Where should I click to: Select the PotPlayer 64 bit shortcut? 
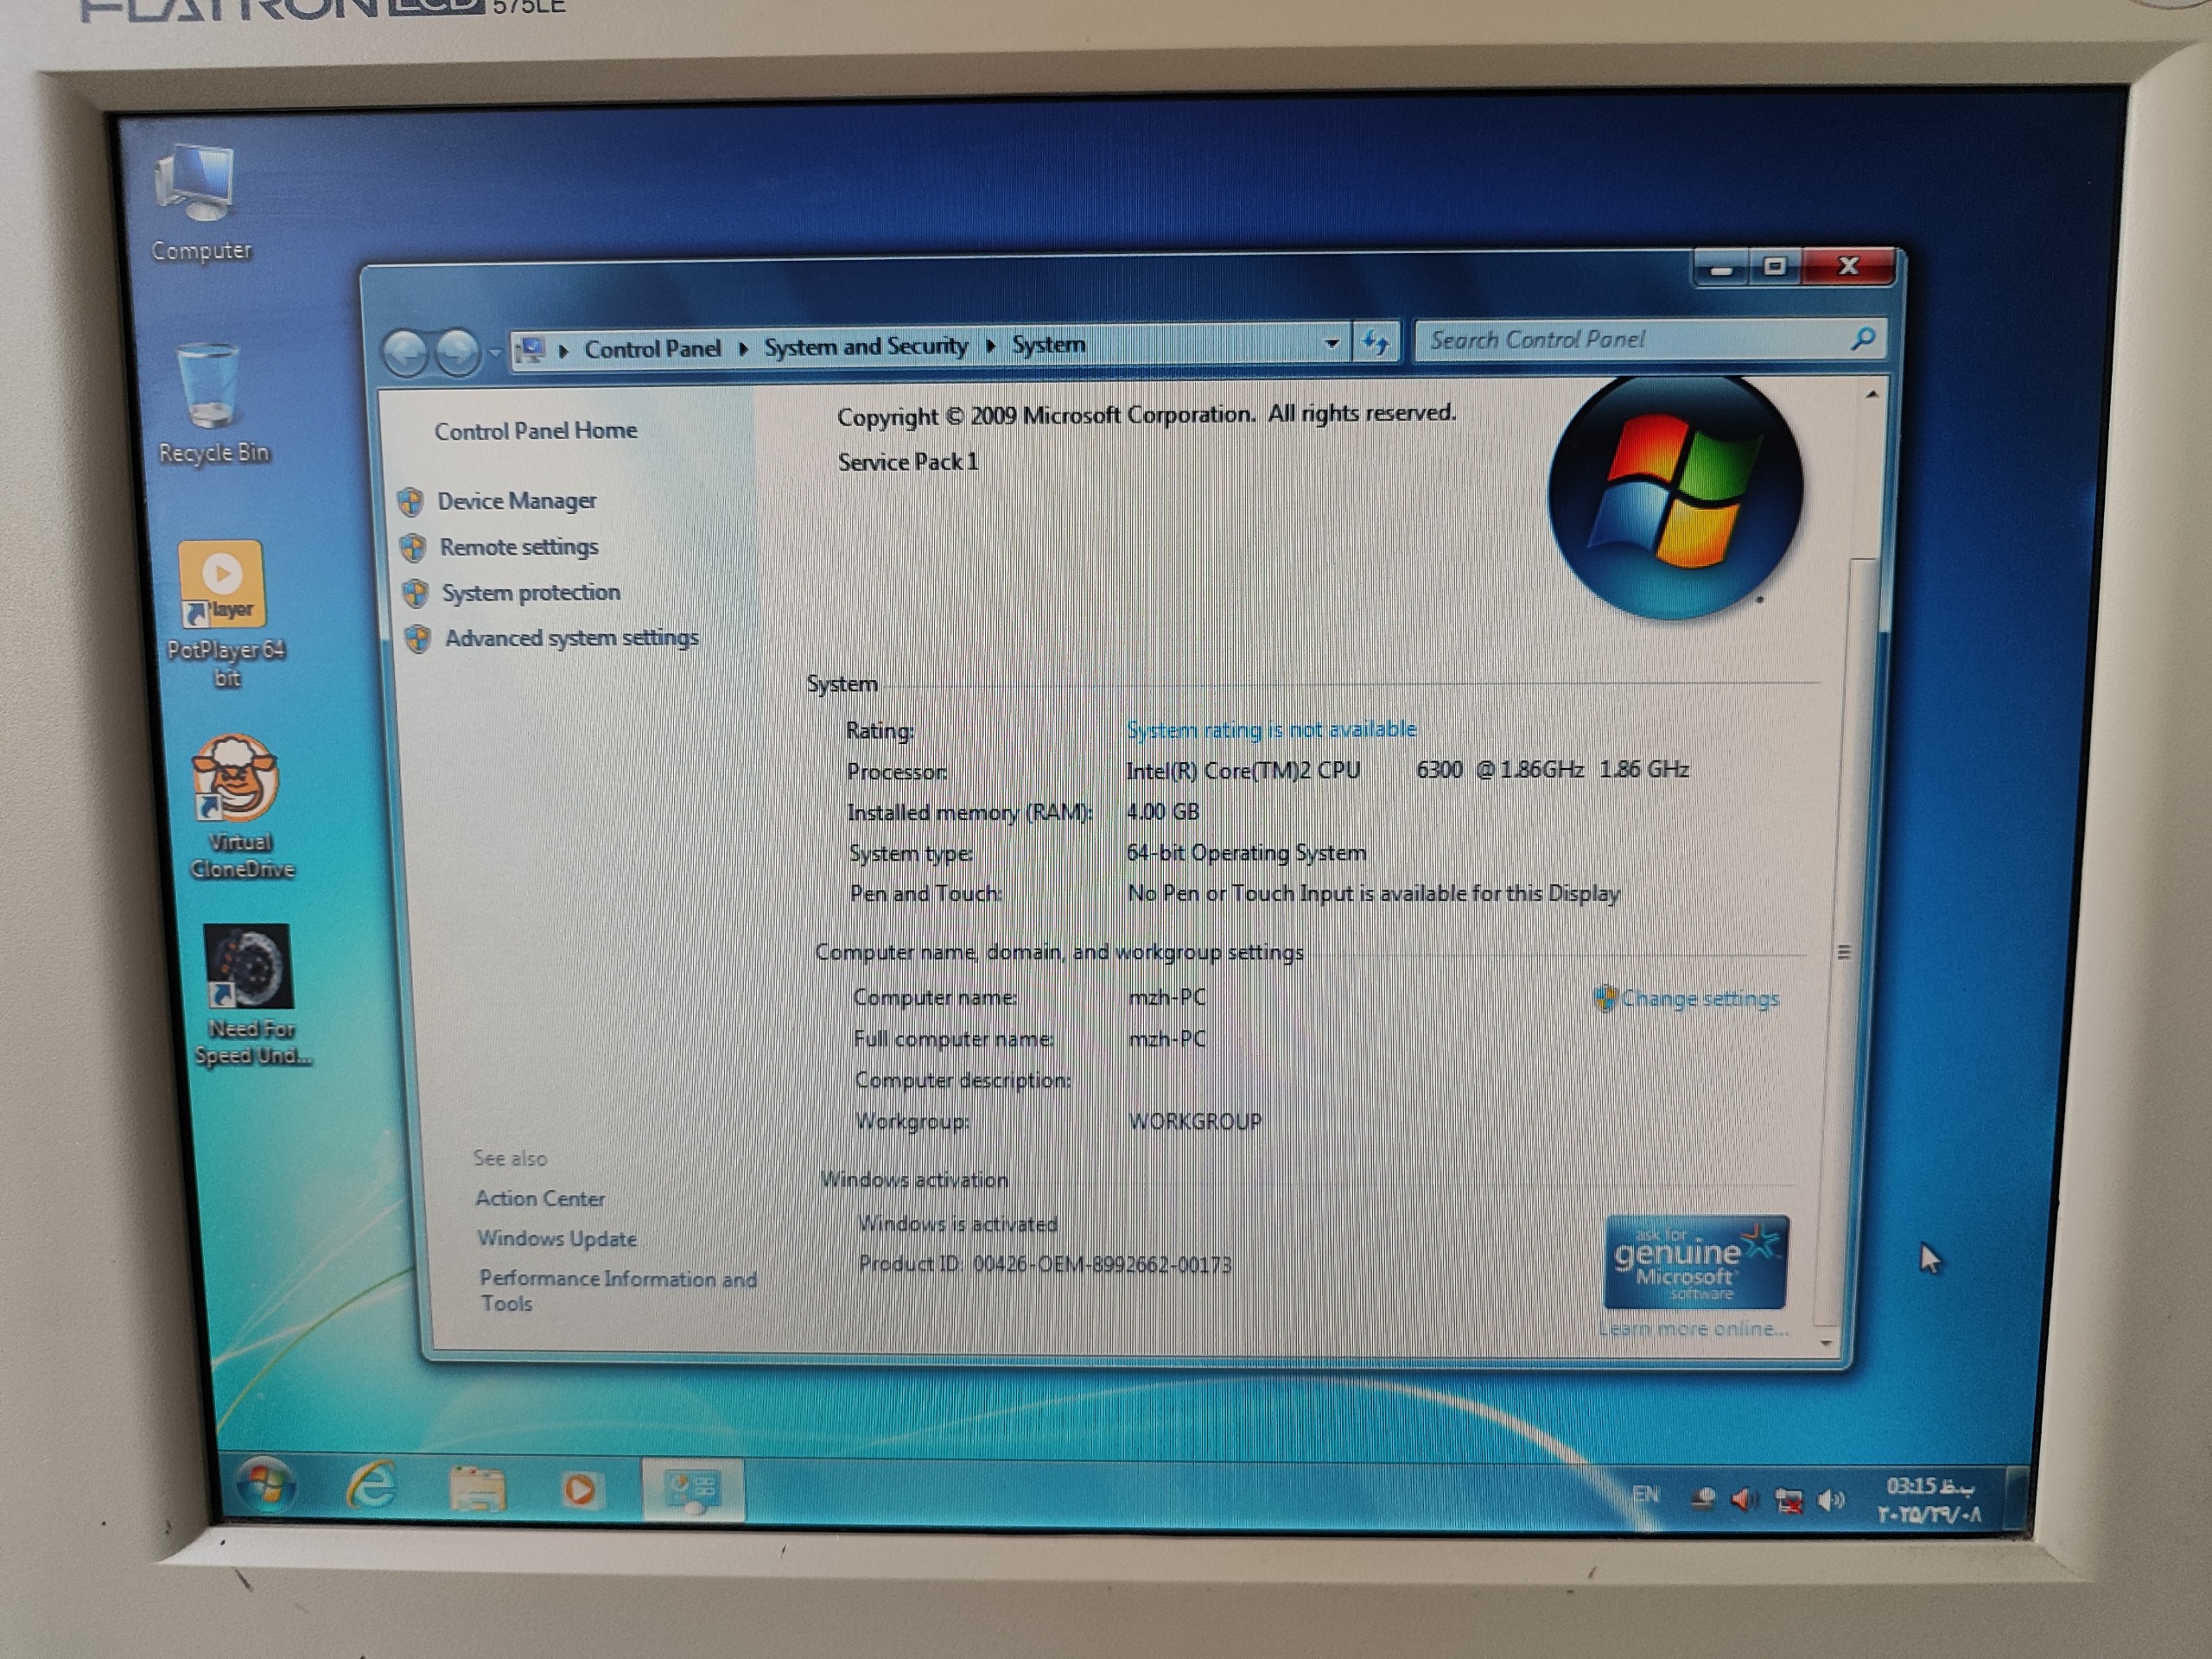[x=224, y=614]
